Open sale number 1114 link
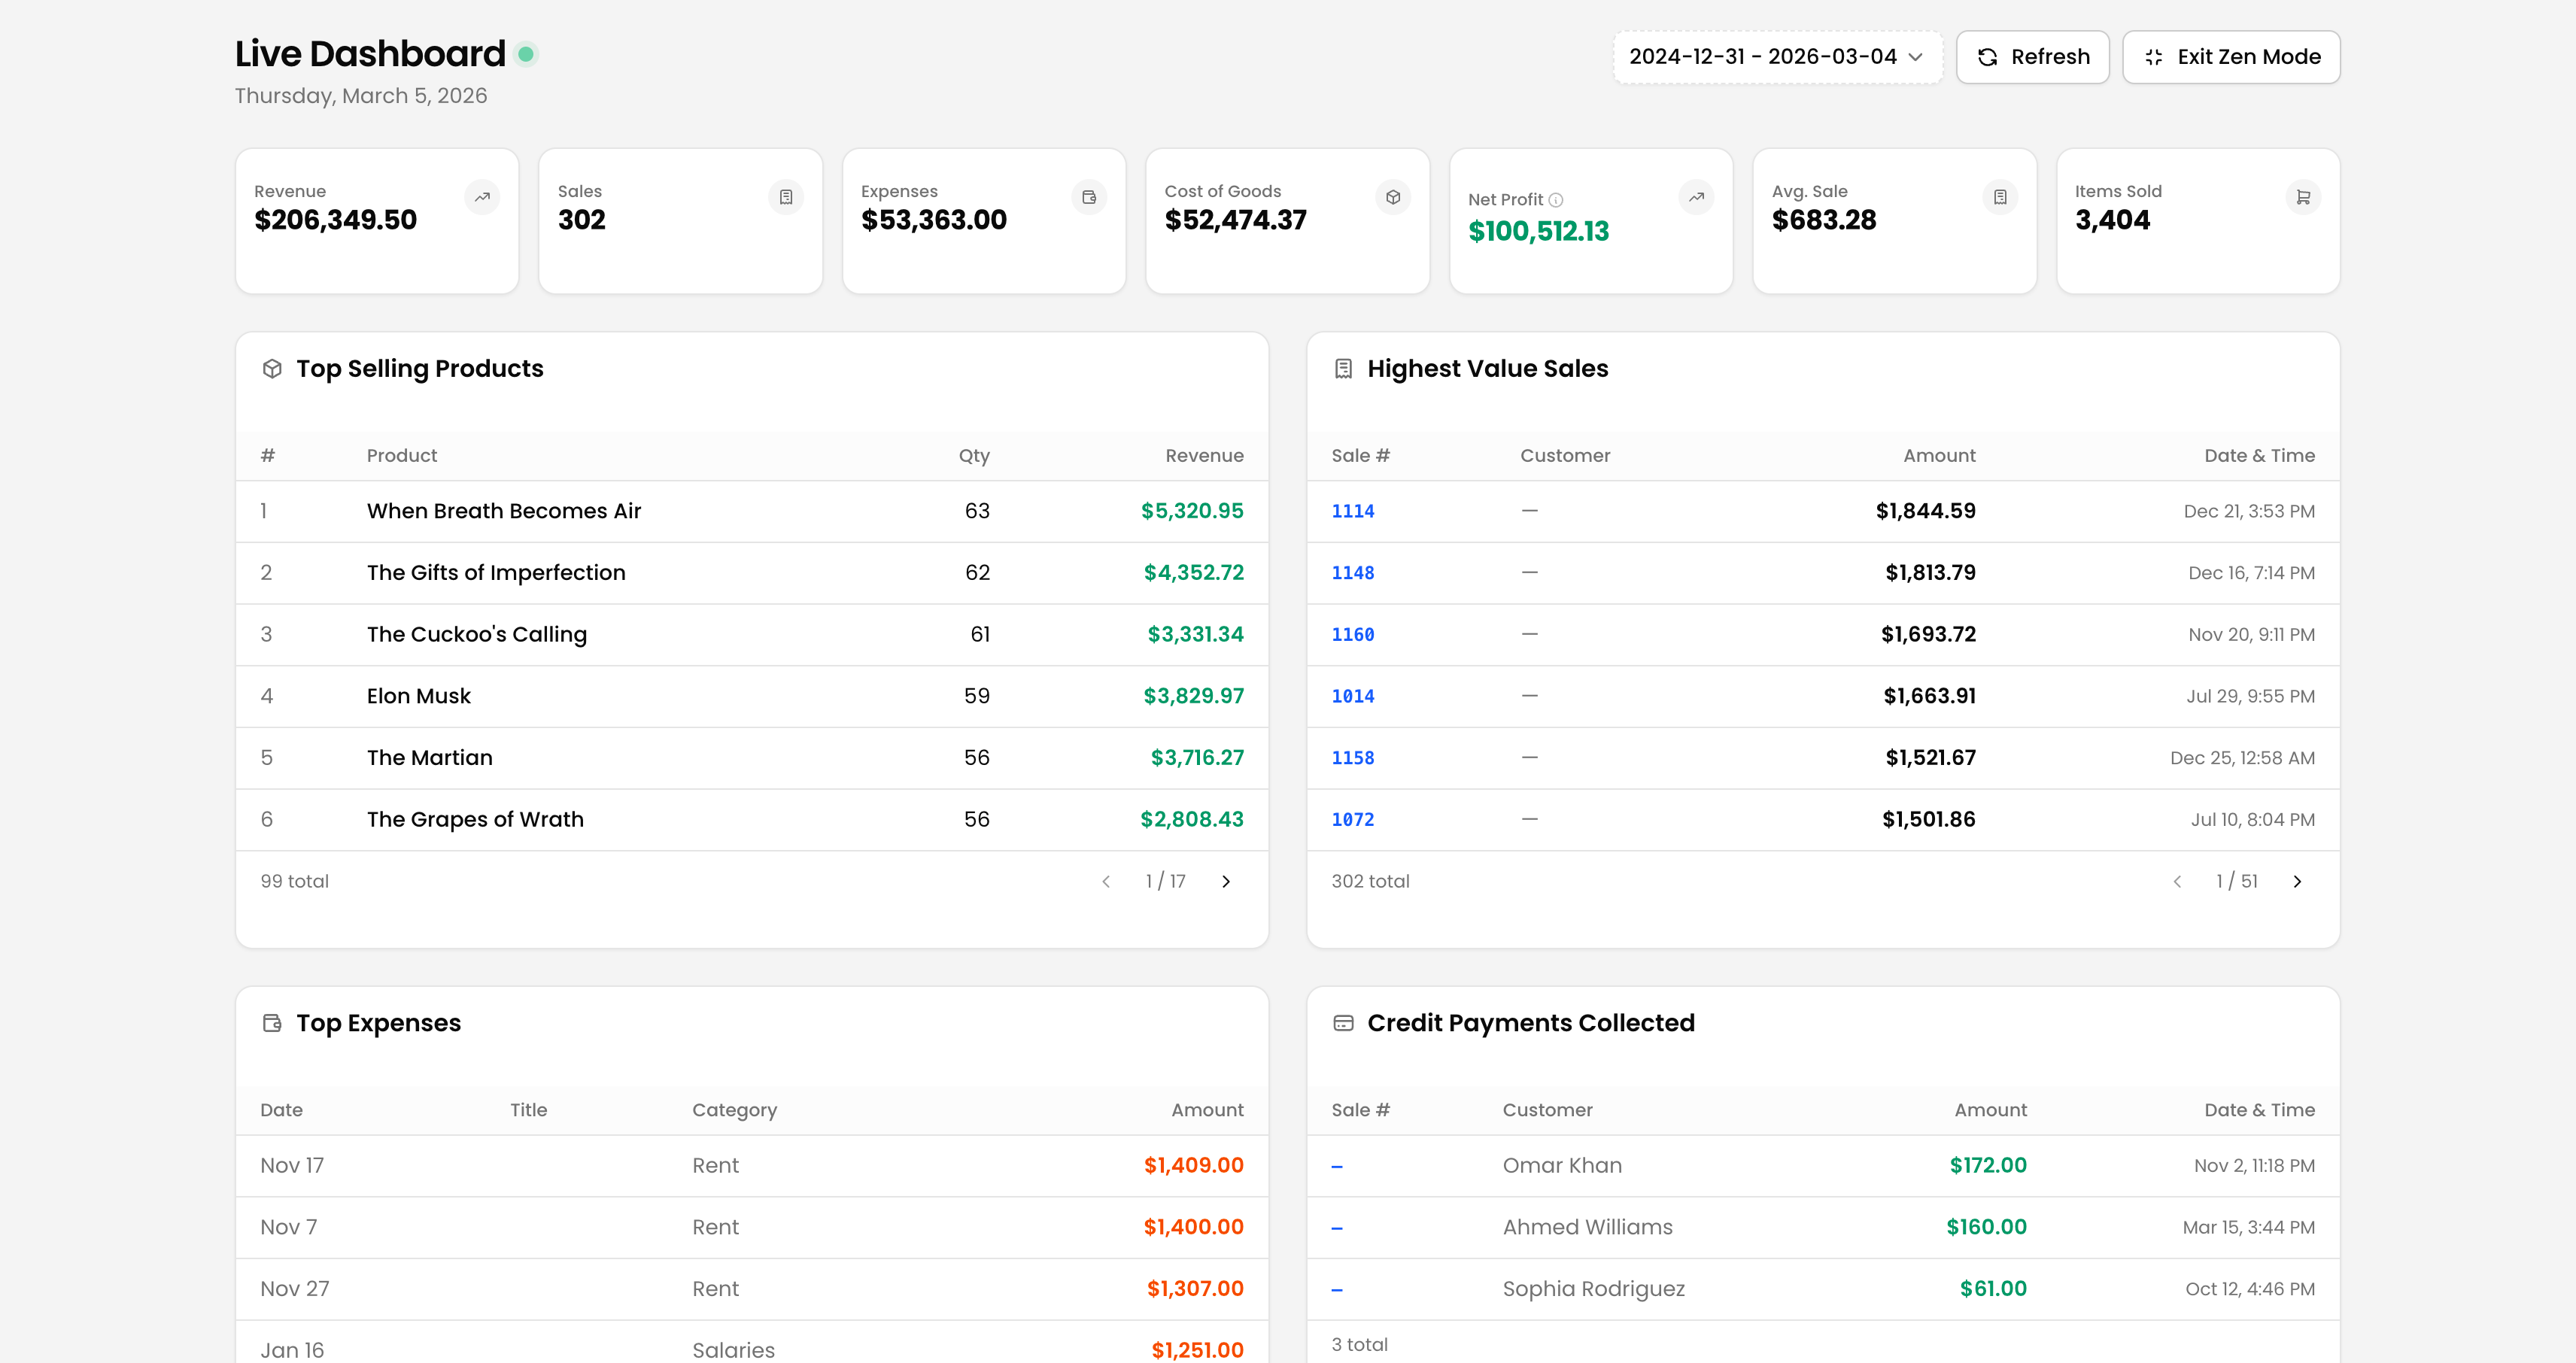This screenshot has width=2576, height=1363. pyautogui.click(x=1352, y=511)
